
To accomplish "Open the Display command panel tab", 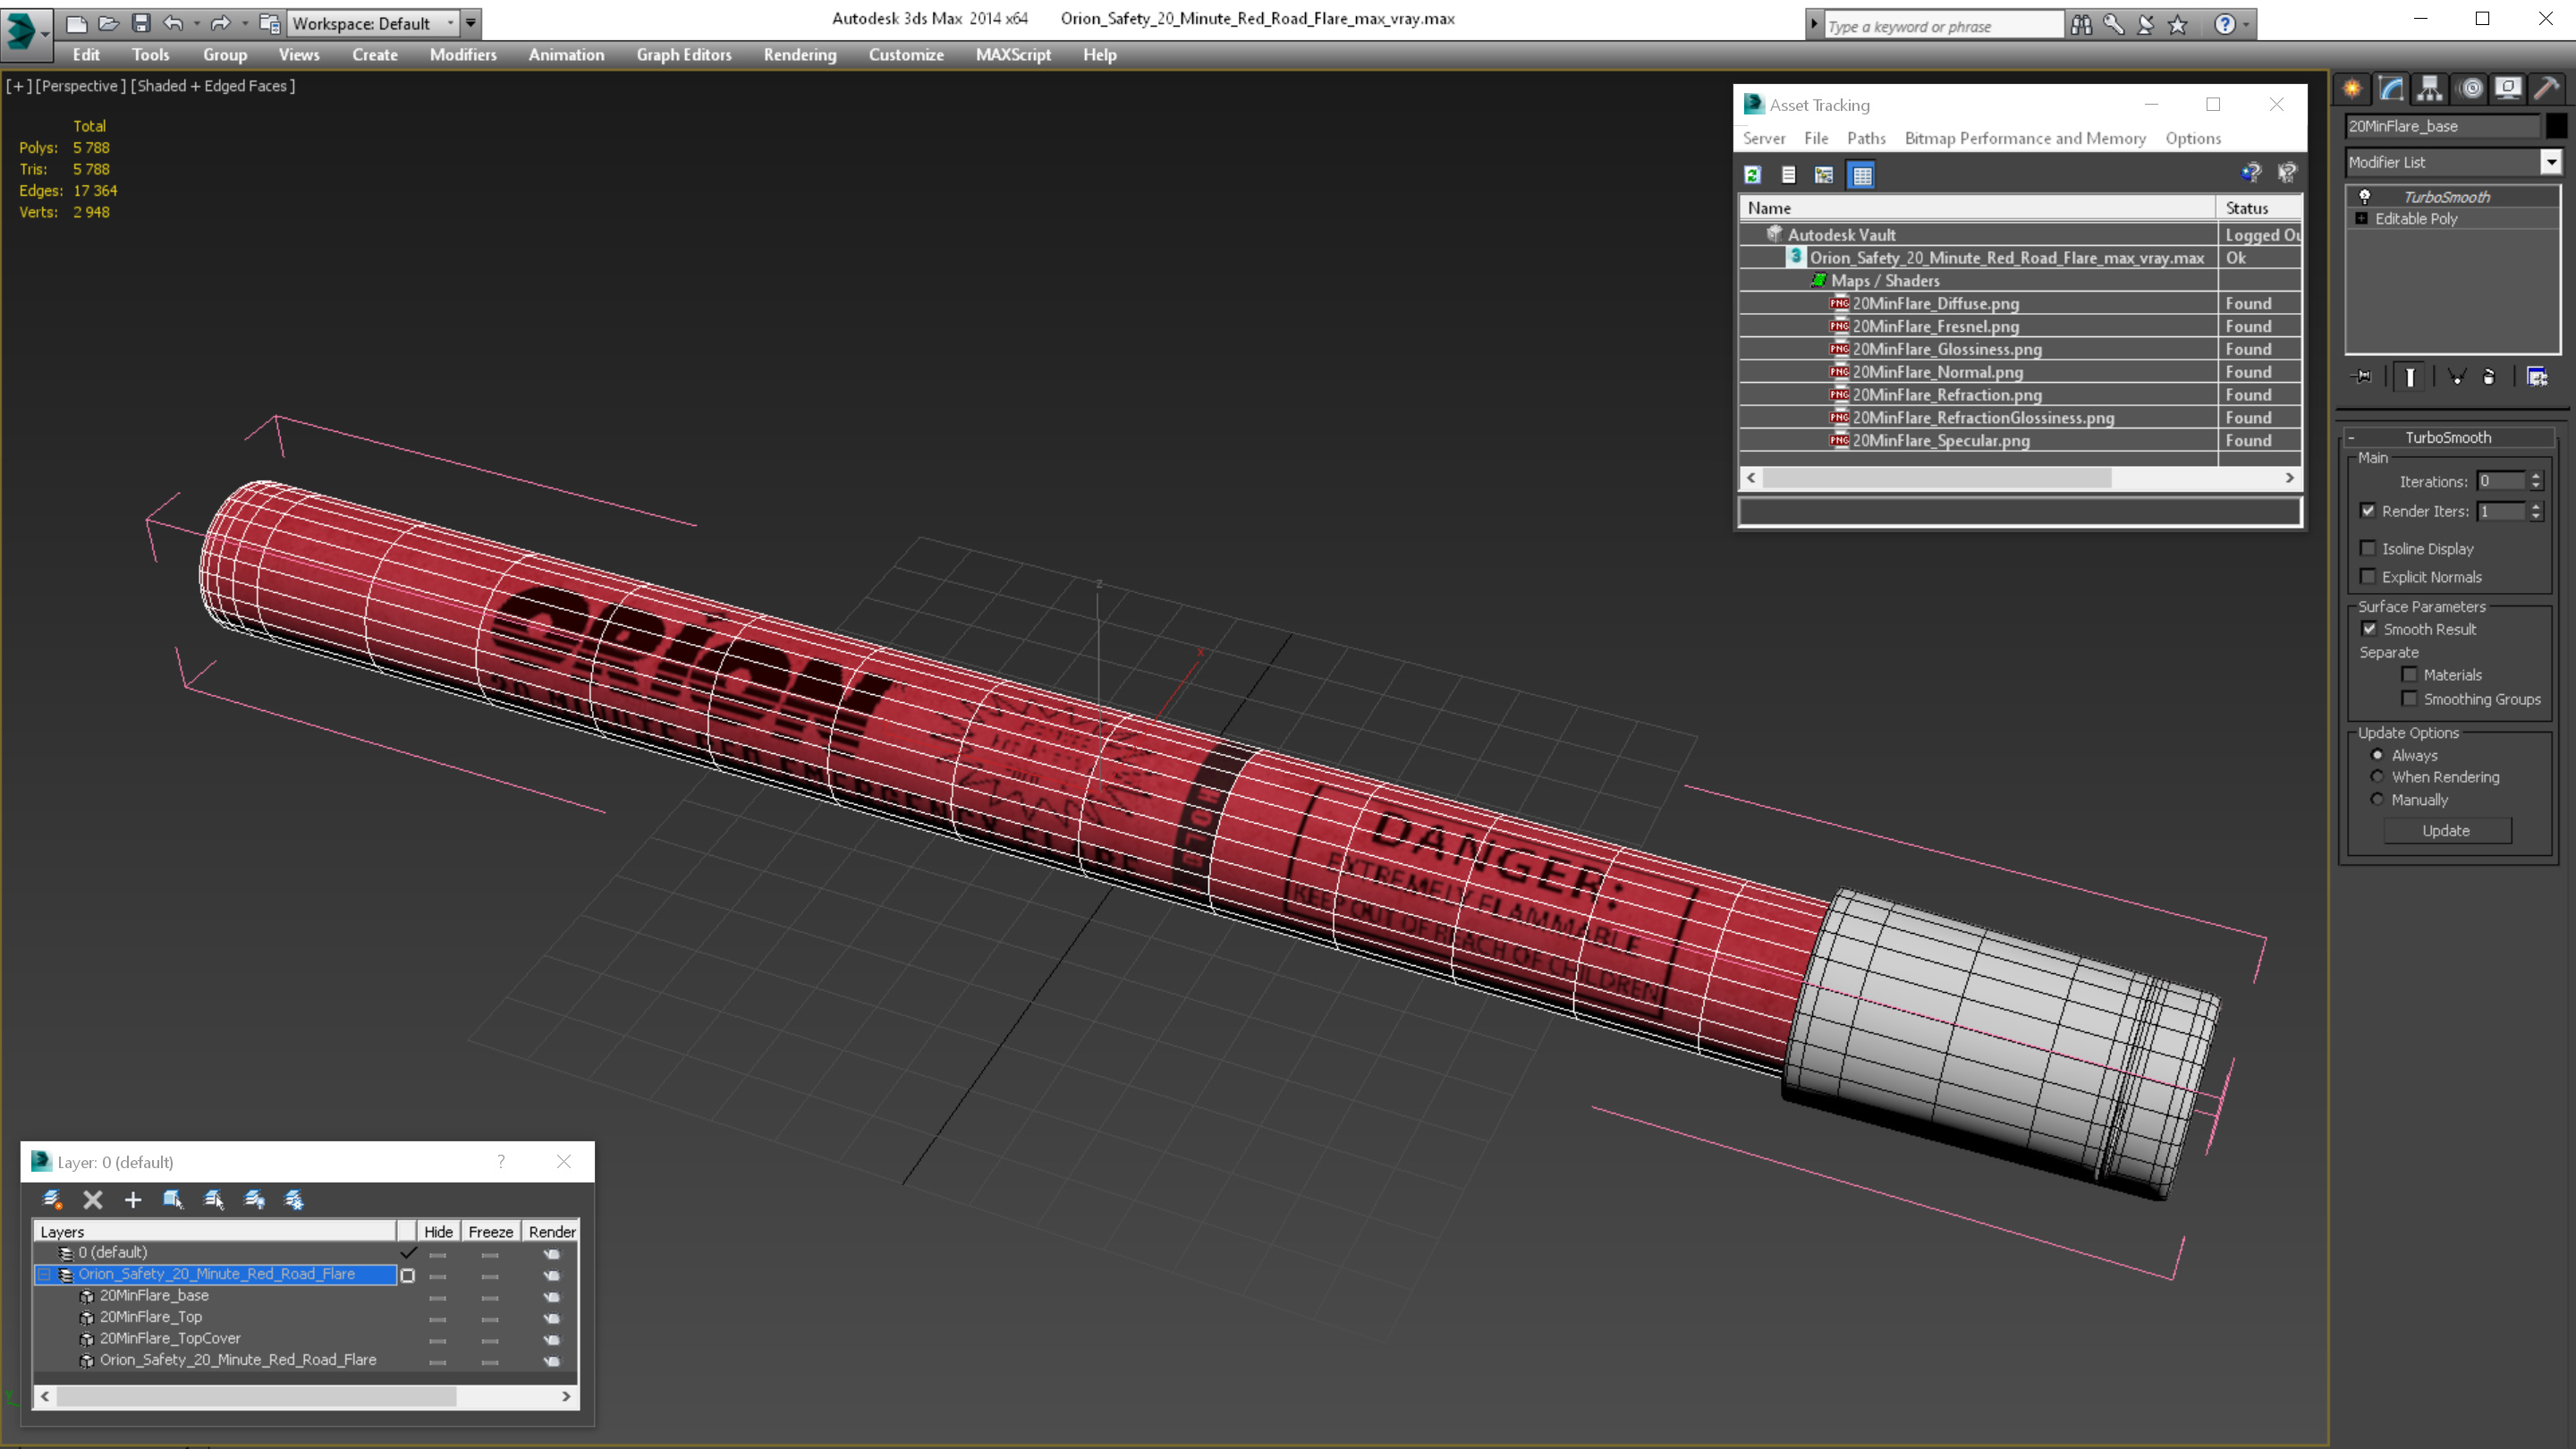I will [2508, 89].
